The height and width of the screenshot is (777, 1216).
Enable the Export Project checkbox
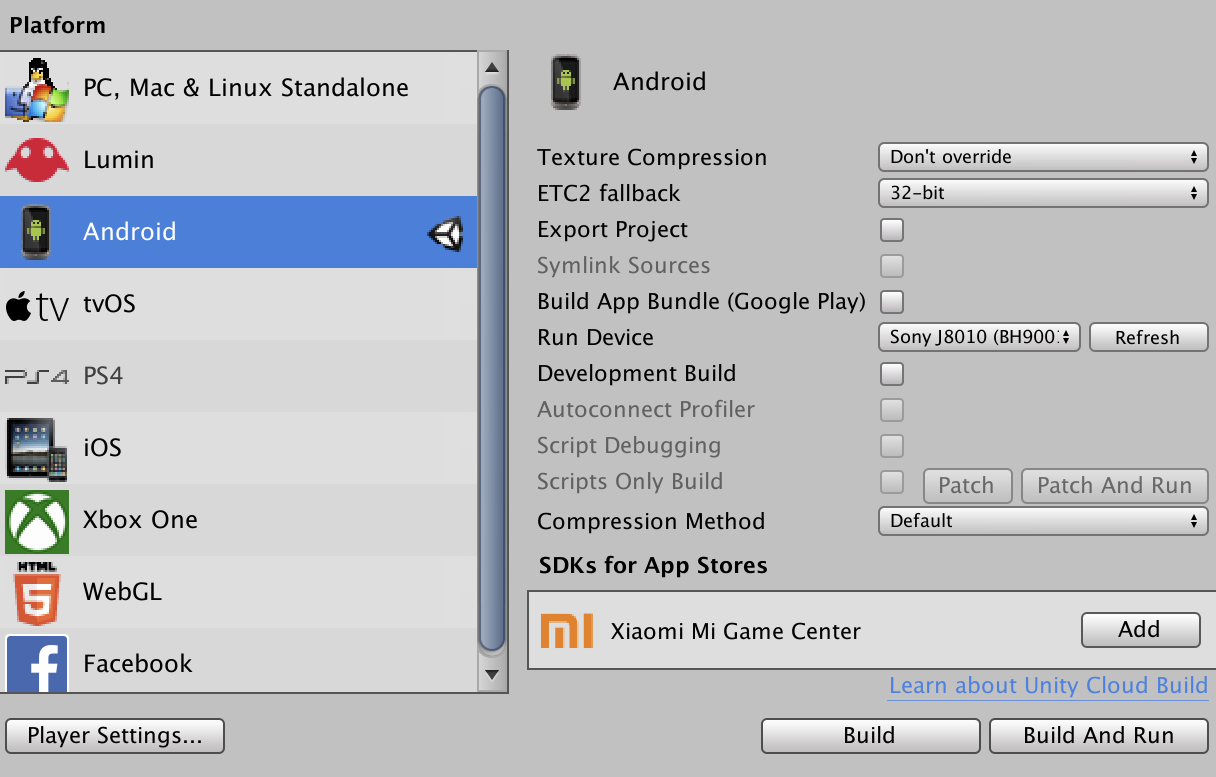pyautogui.click(x=891, y=230)
